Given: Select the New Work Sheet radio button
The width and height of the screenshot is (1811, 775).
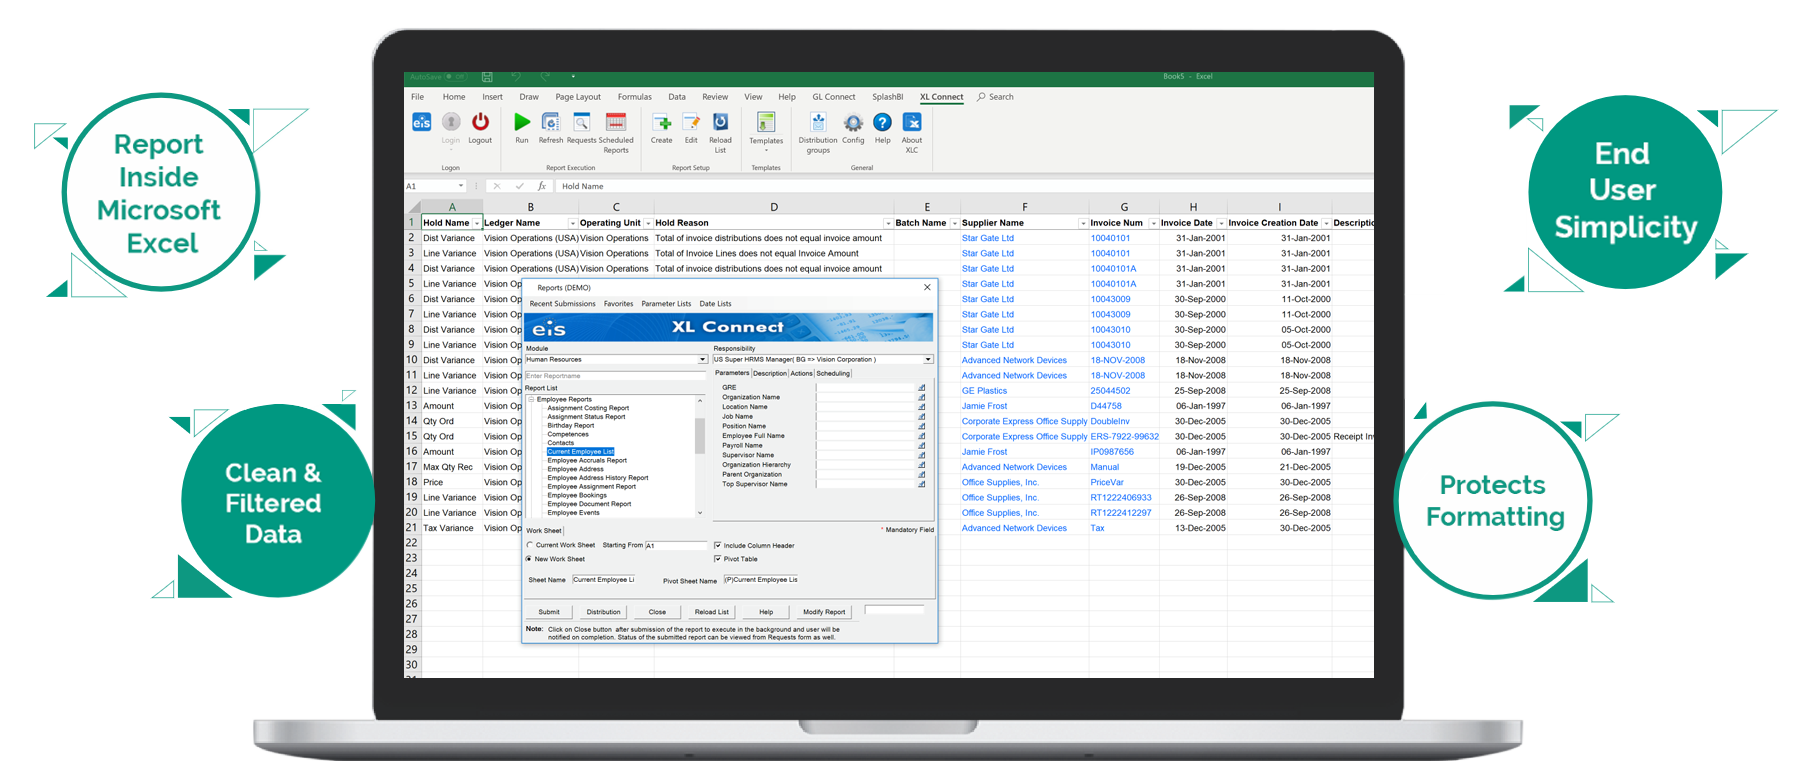Looking at the screenshot, I should click(529, 559).
